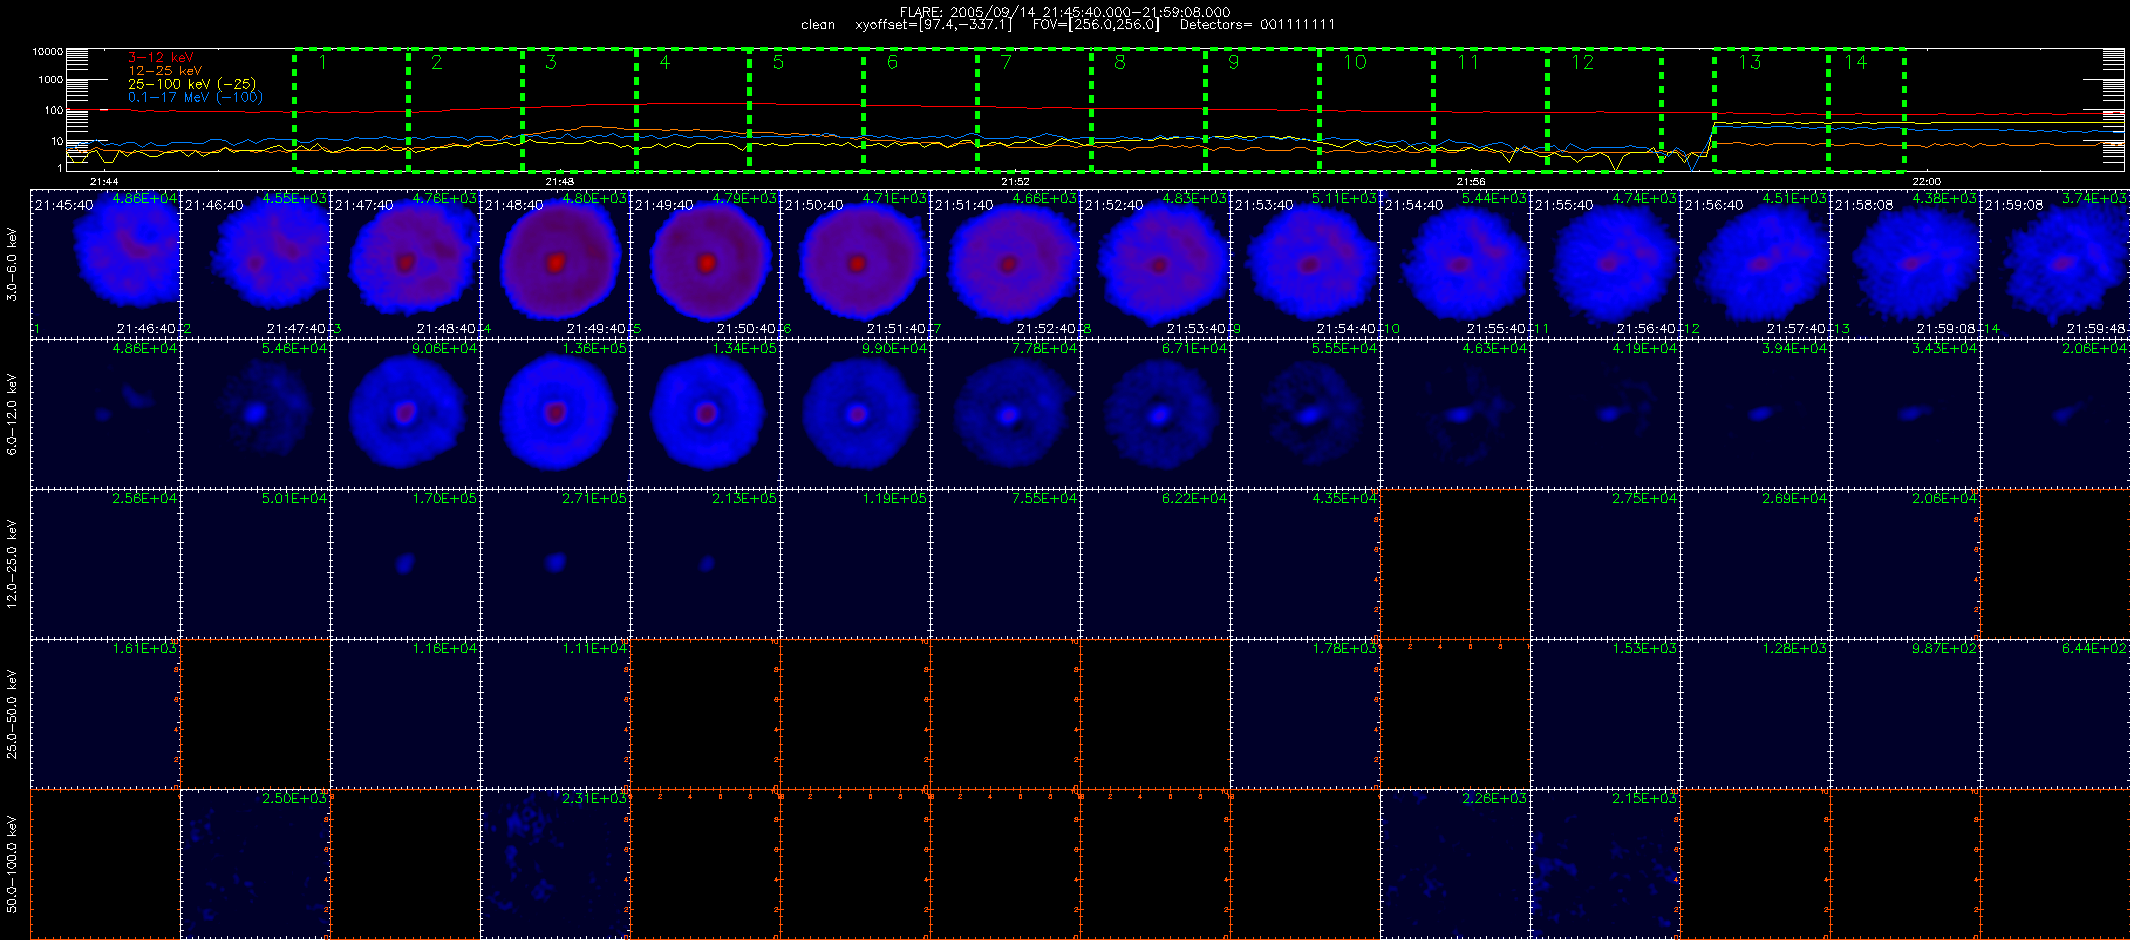Click the red "3-12 keV" legend entry
The width and height of the screenshot is (2130, 940).
(161, 58)
